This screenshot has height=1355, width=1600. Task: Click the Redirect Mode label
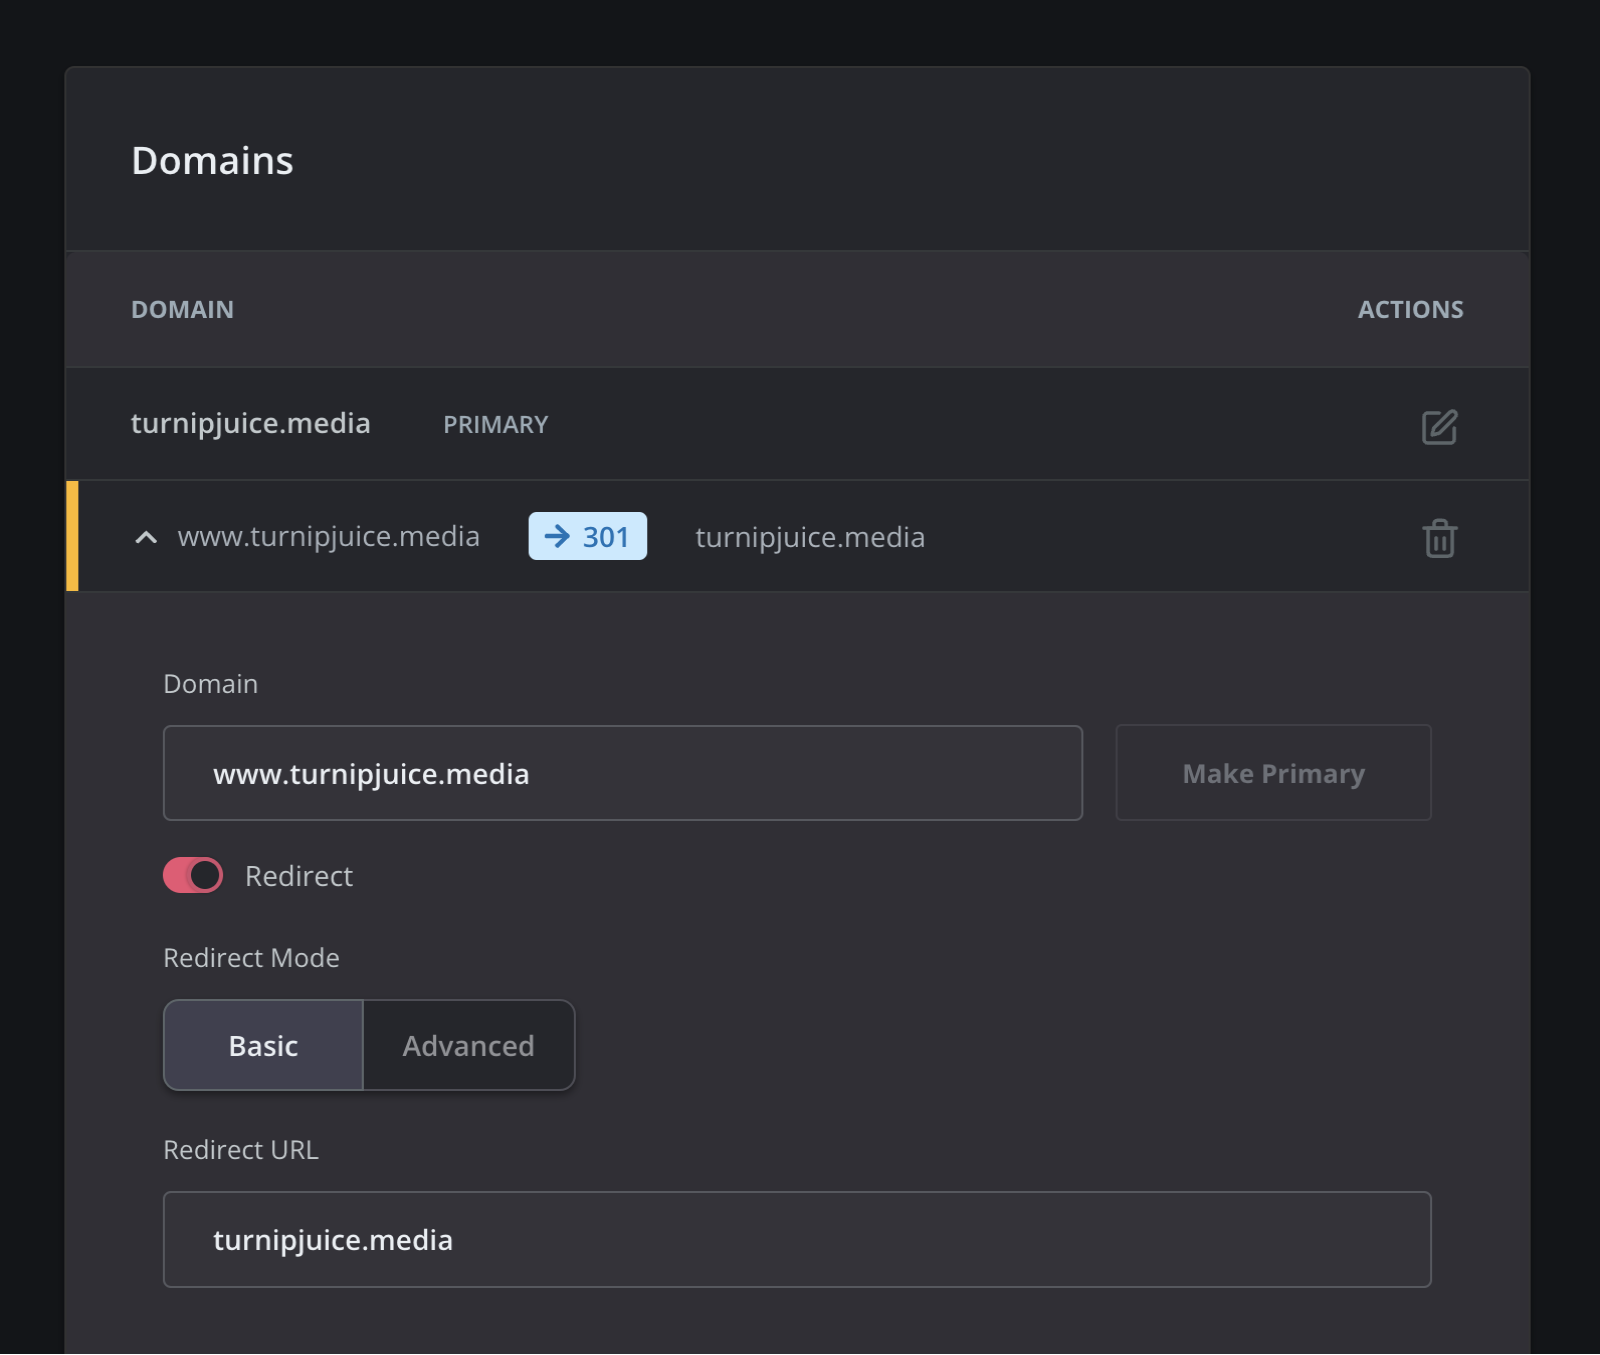click(x=251, y=958)
